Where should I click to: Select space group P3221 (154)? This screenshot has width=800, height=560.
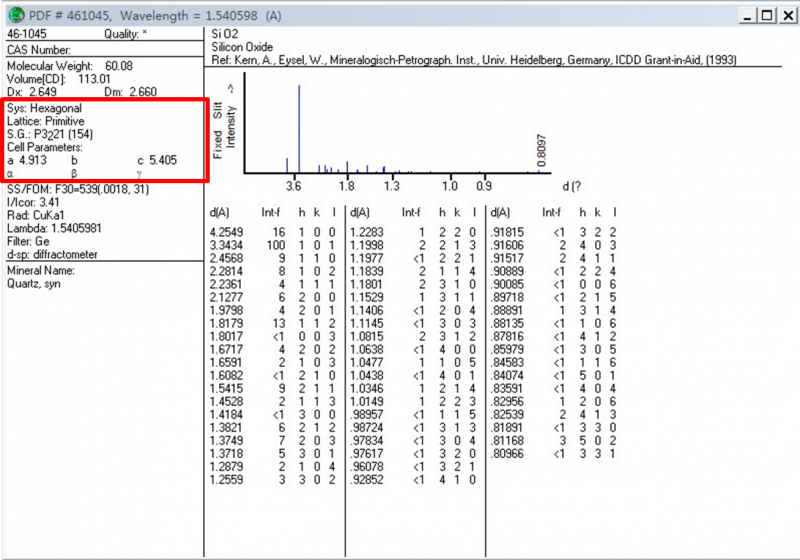tap(64, 135)
